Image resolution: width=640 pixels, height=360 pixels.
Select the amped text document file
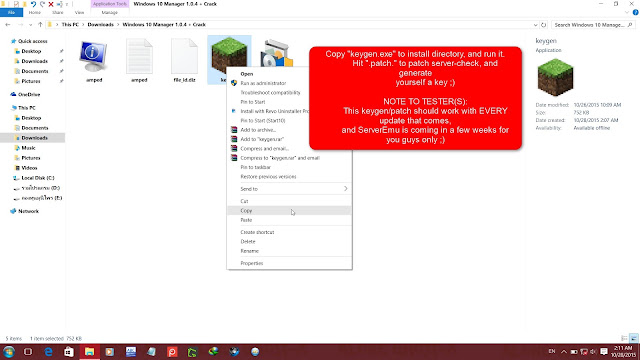139,60
